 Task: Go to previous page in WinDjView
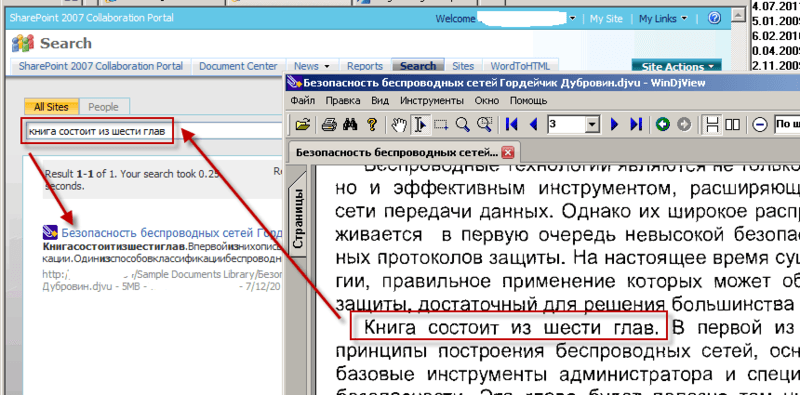534,124
